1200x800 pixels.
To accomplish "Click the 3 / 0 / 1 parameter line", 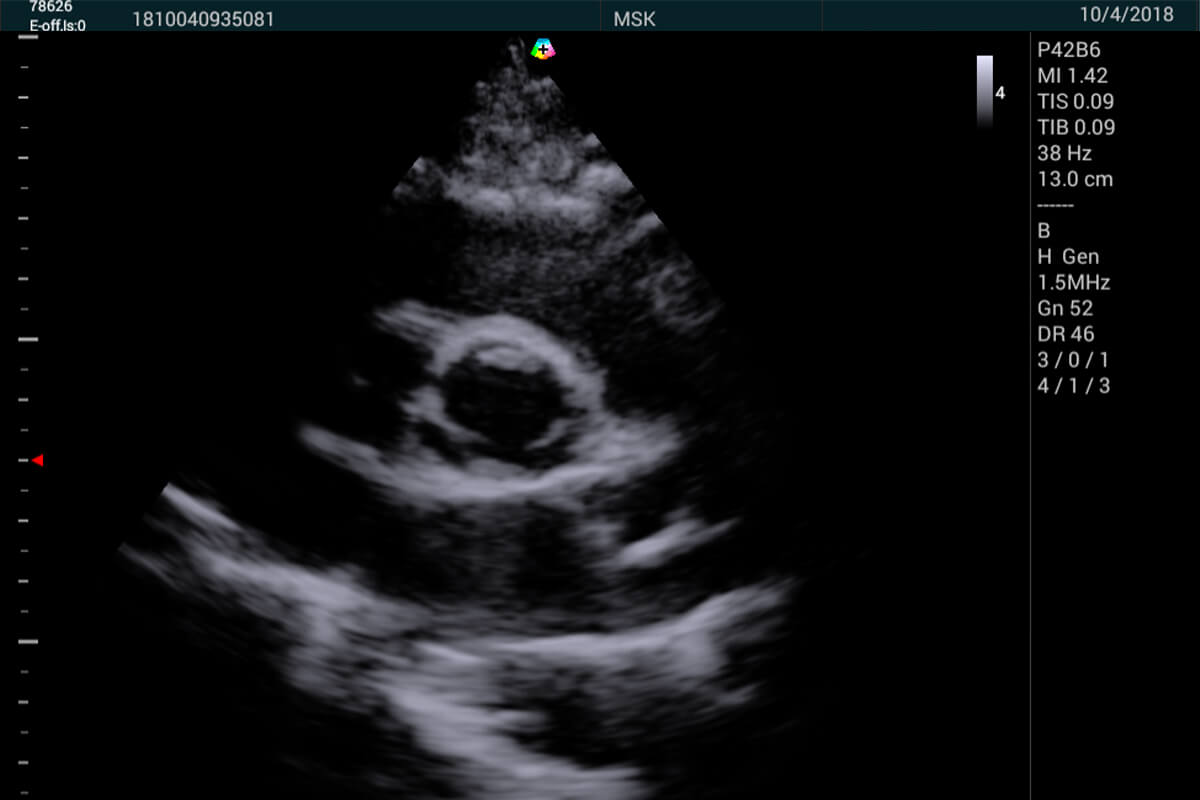I will (x=1073, y=360).
